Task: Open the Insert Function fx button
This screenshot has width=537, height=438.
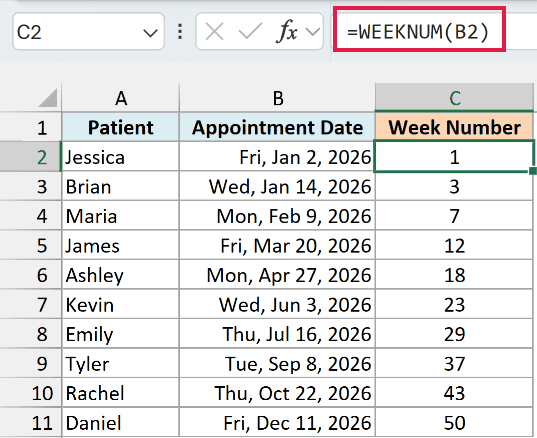Action: (287, 32)
